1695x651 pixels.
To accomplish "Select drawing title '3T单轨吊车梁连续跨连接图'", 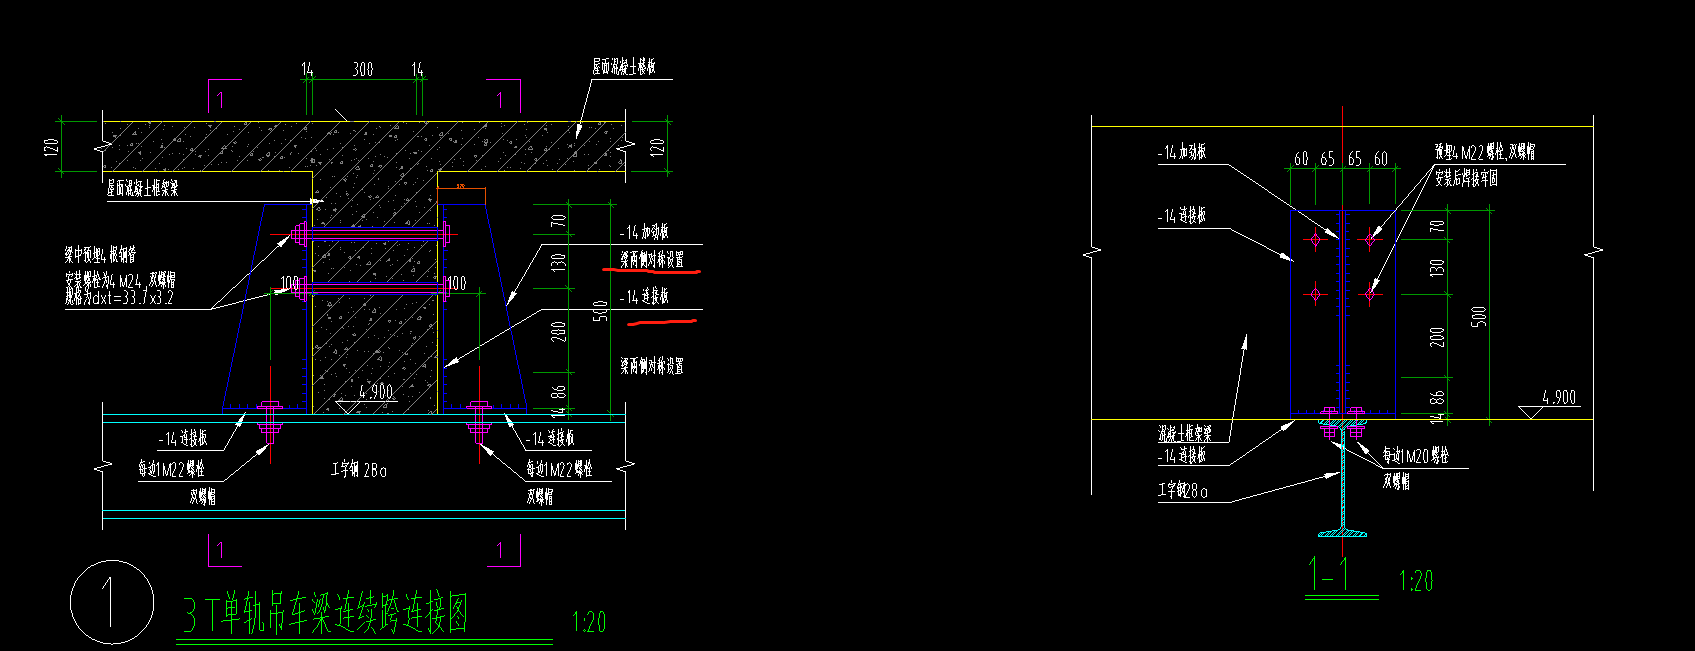I will tap(325, 613).
